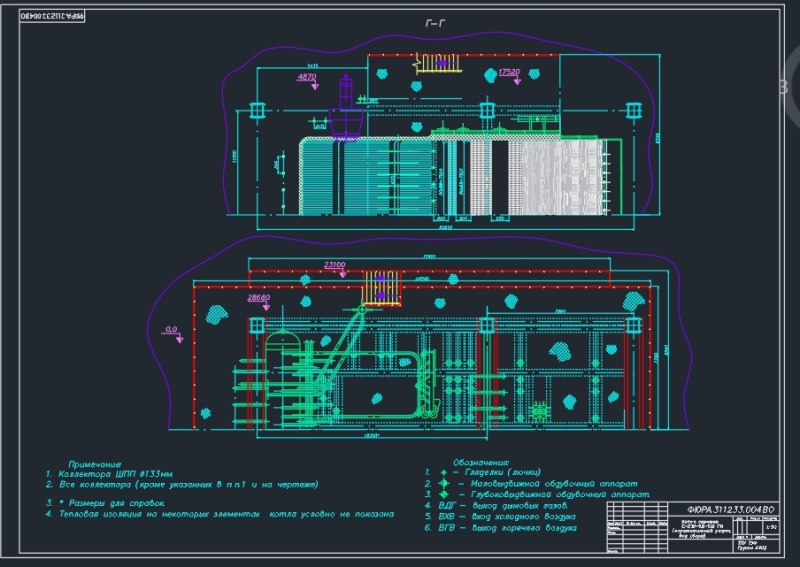Image resolution: width=800 pixels, height=567 pixels.
Task: Click the "Обозначения:" legend heading
Action: pyautogui.click(x=481, y=462)
